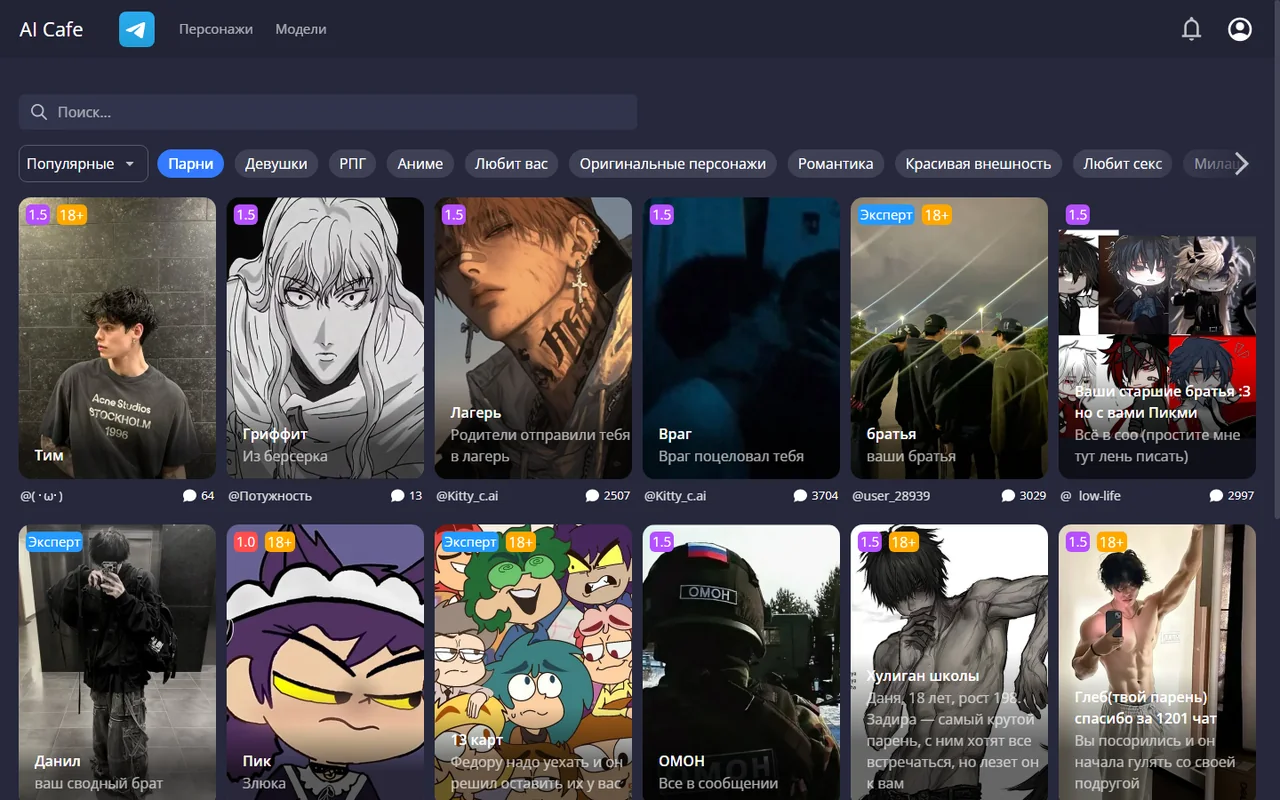
Task: Click the 2997 chat count text
Action: click(1241, 496)
